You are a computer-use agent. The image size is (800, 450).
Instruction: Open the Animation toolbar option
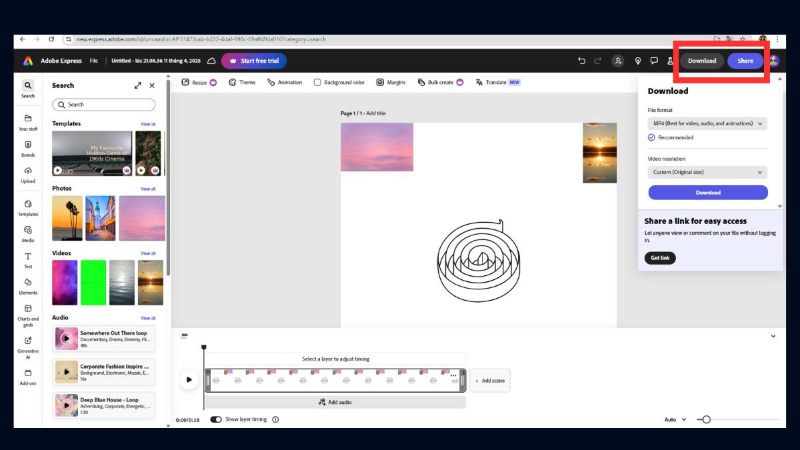[x=285, y=82]
